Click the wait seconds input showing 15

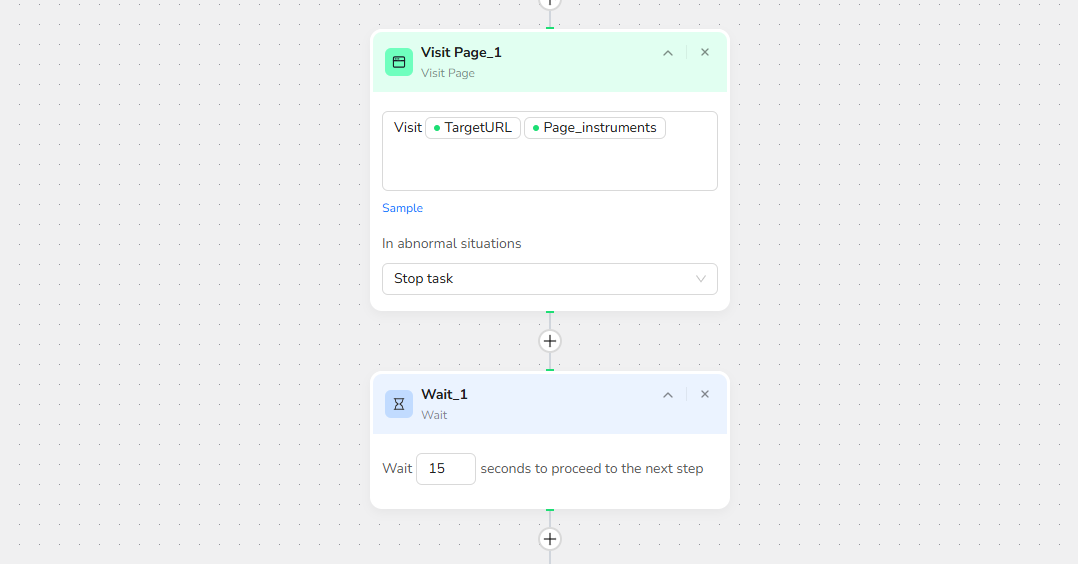click(x=446, y=468)
